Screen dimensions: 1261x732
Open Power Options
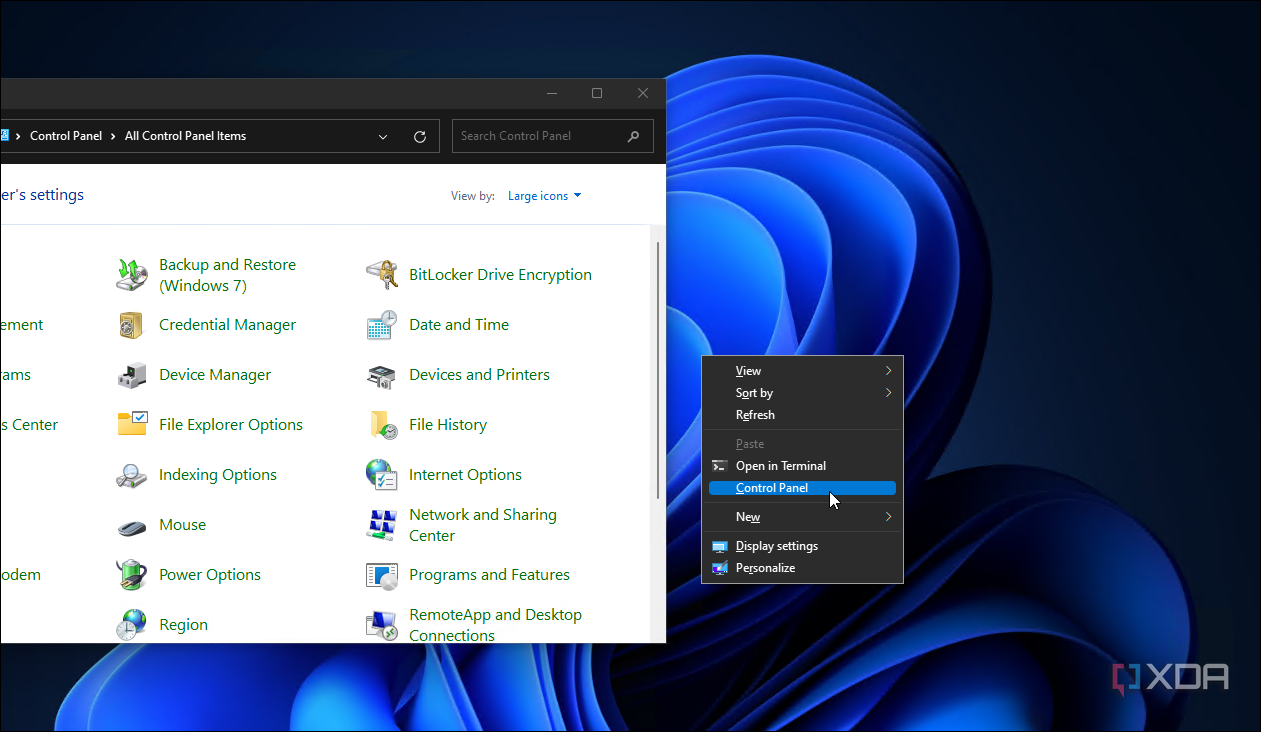click(209, 574)
